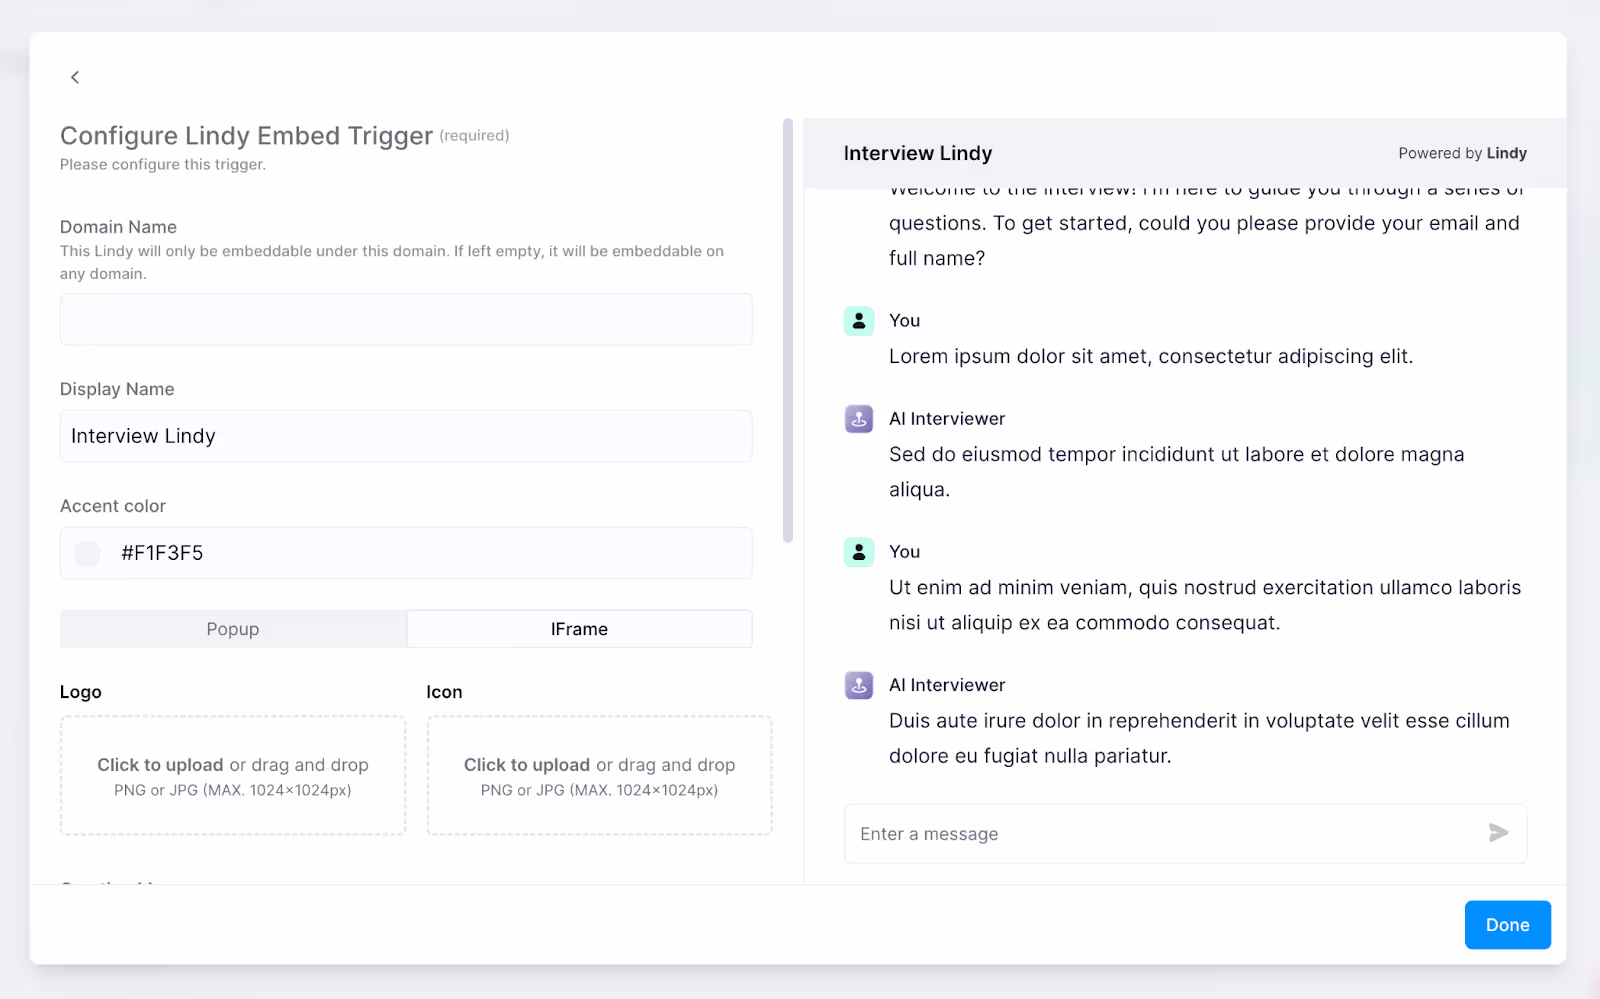Click the second AI Interviewer avatar icon
The height and width of the screenshot is (999, 1600).
(859, 685)
